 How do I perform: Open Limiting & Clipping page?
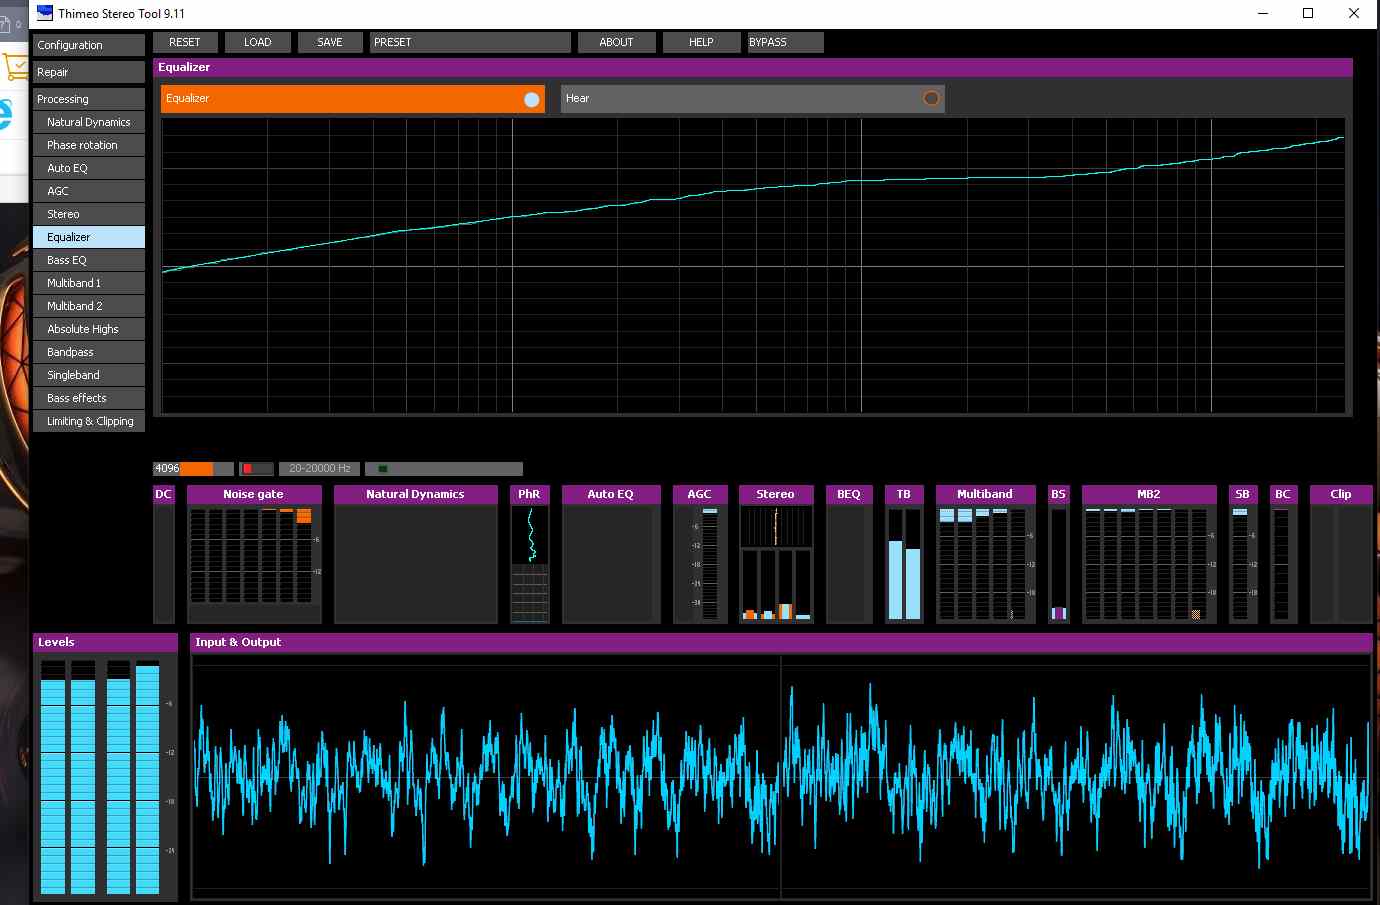pyautogui.click(x=88, y=421)
